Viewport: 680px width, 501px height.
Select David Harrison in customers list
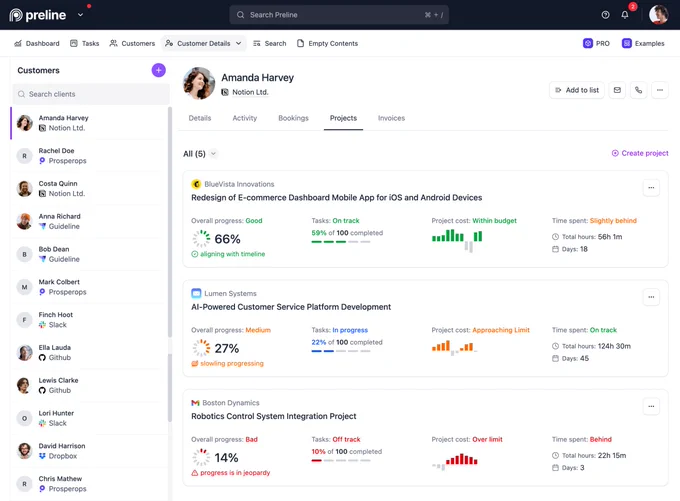89,451
